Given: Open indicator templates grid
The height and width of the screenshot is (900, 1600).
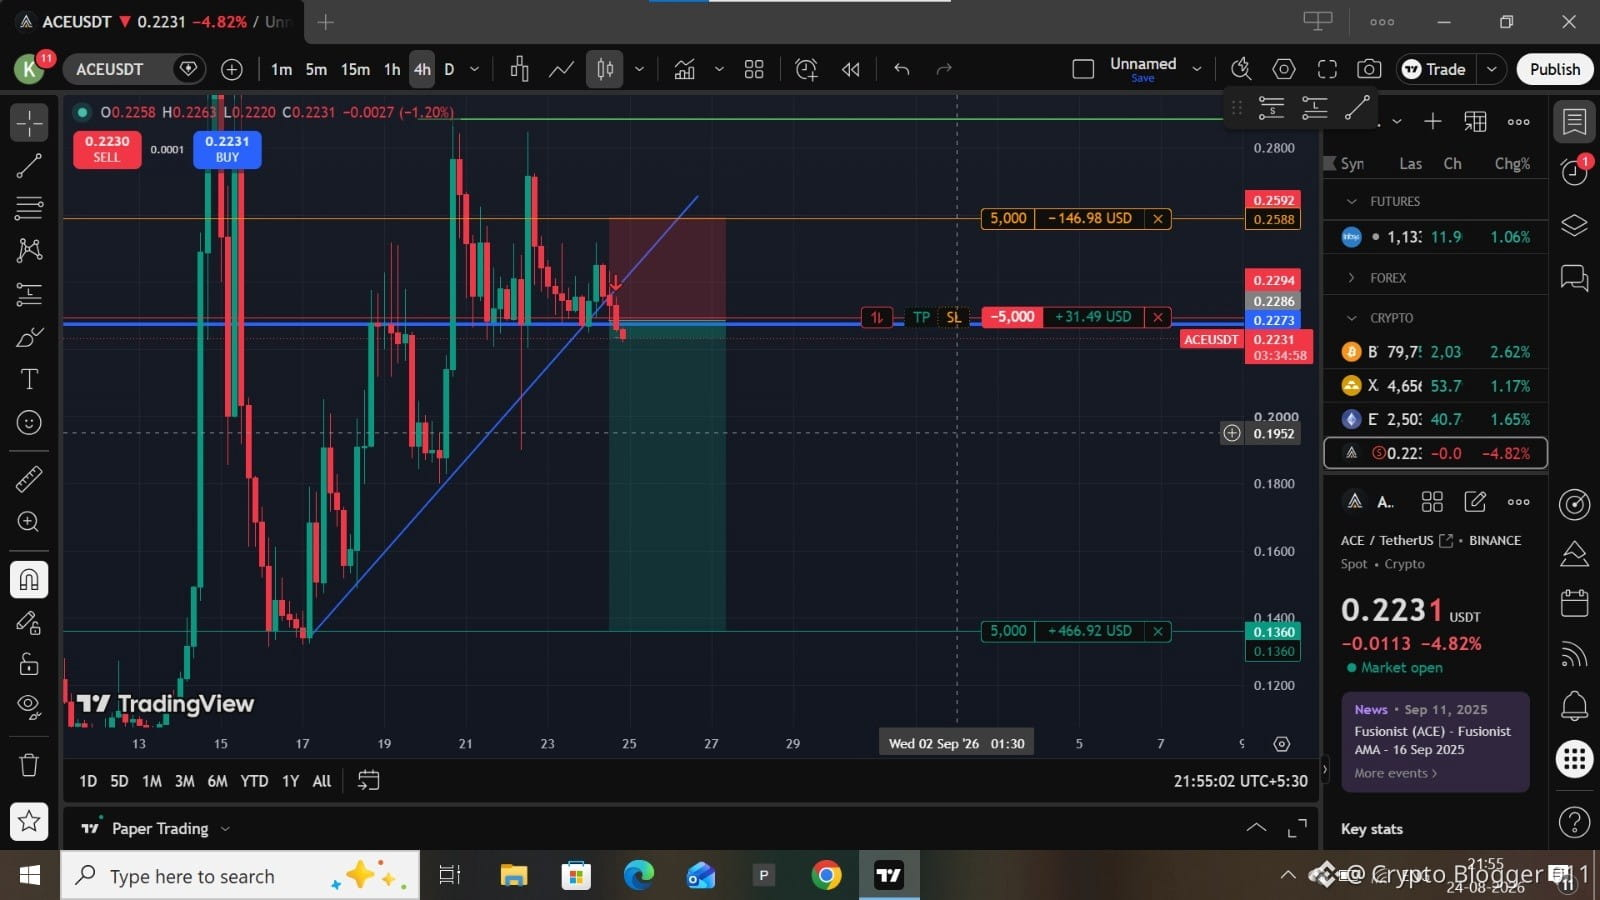Looking at the screenshot, I should 754,69.
